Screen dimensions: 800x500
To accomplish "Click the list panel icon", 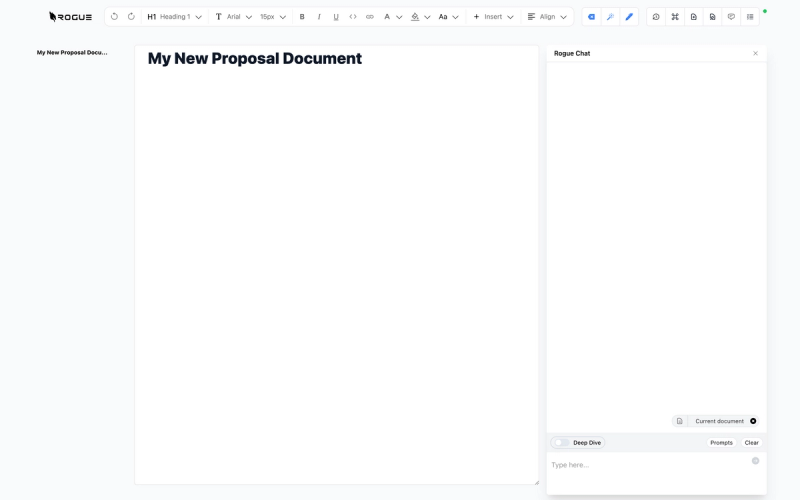I will (x=750, y=17).
